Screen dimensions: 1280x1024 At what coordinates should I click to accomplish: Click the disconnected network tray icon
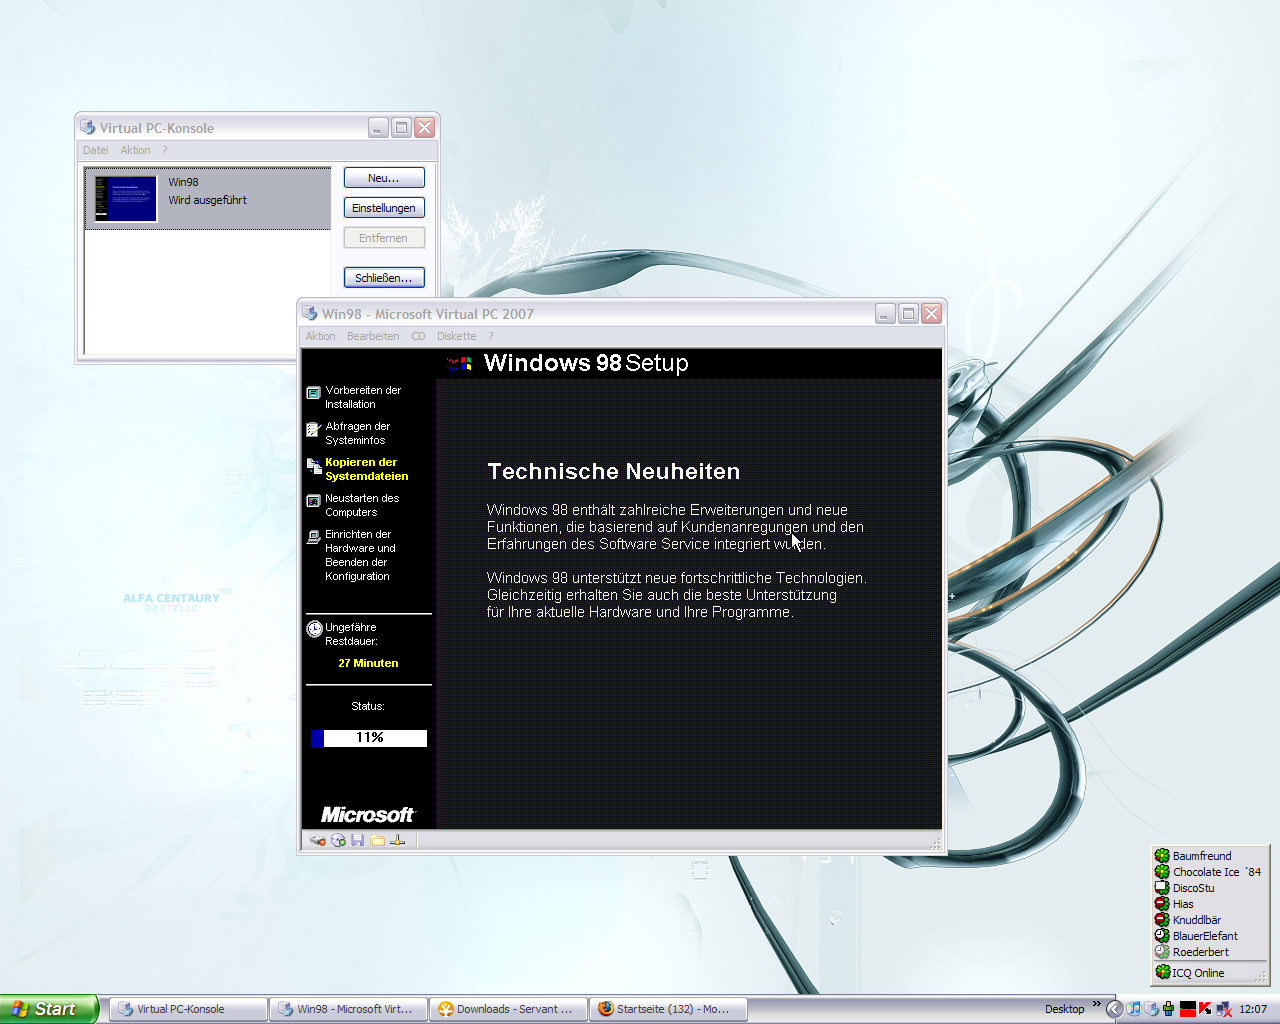[1223, 1009]
